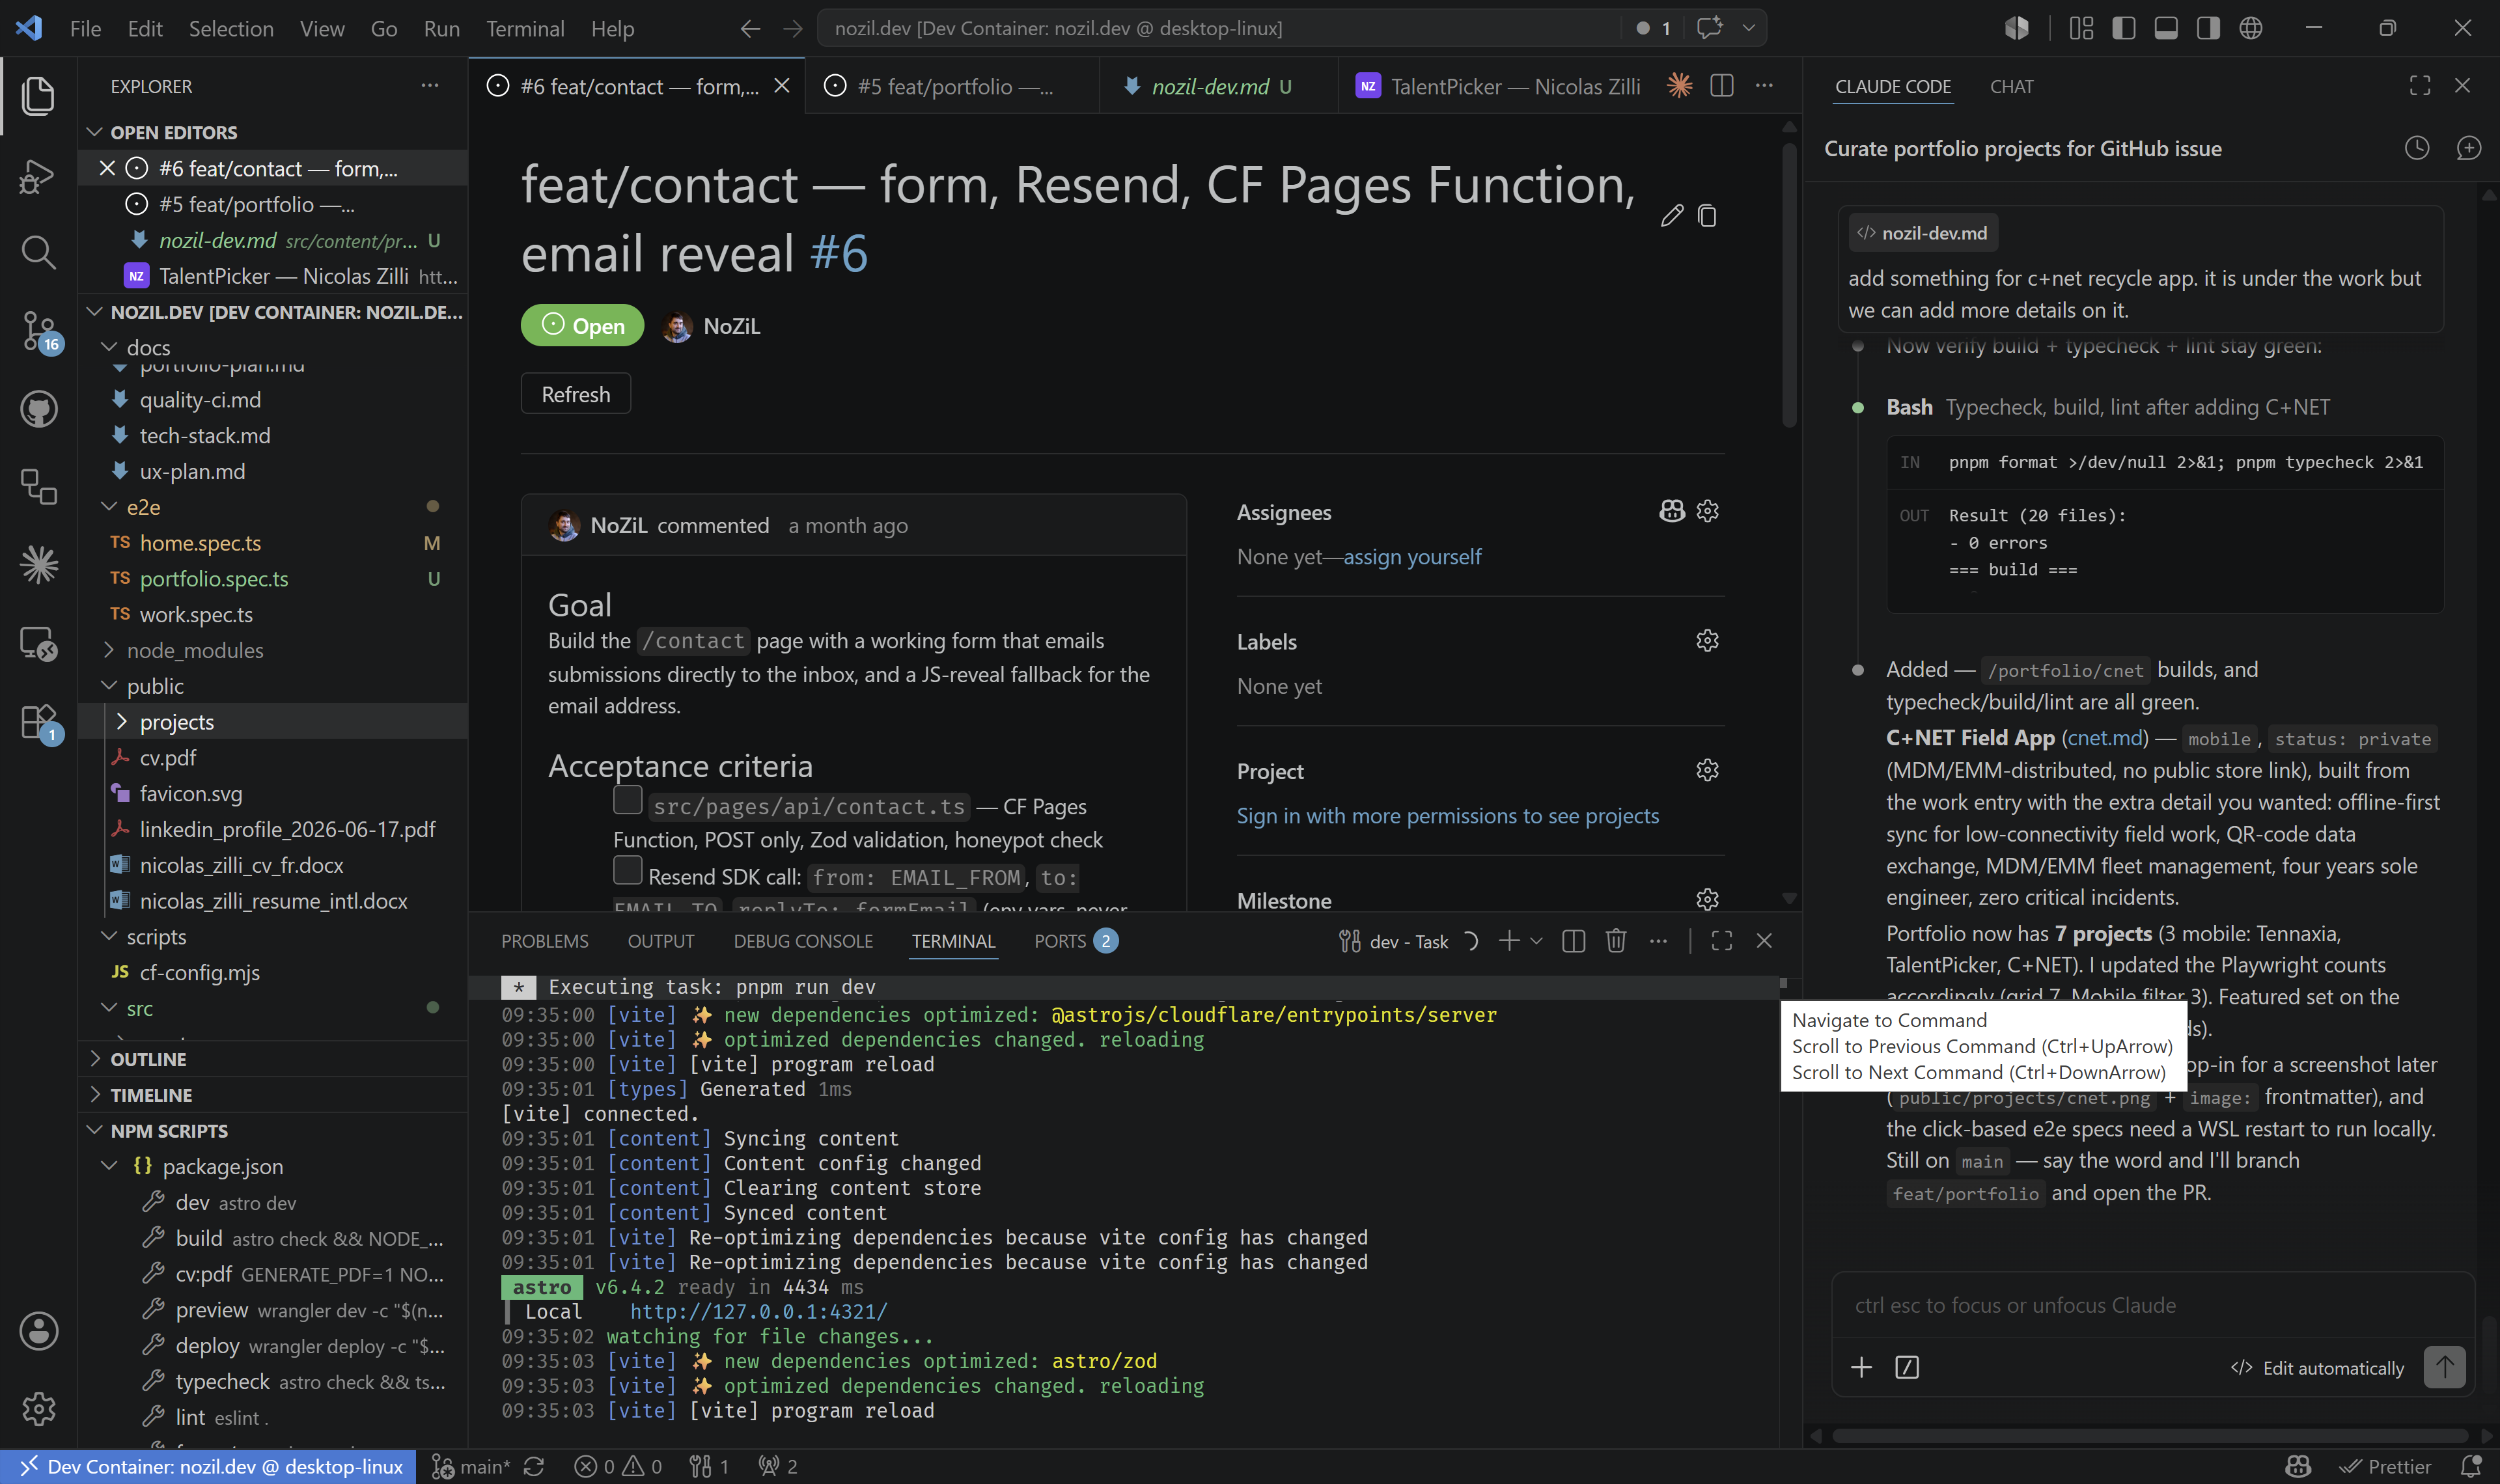Open new terminal launch profile dropdown
Screen dimensions: 2500x1484
tap(1537, 941)
